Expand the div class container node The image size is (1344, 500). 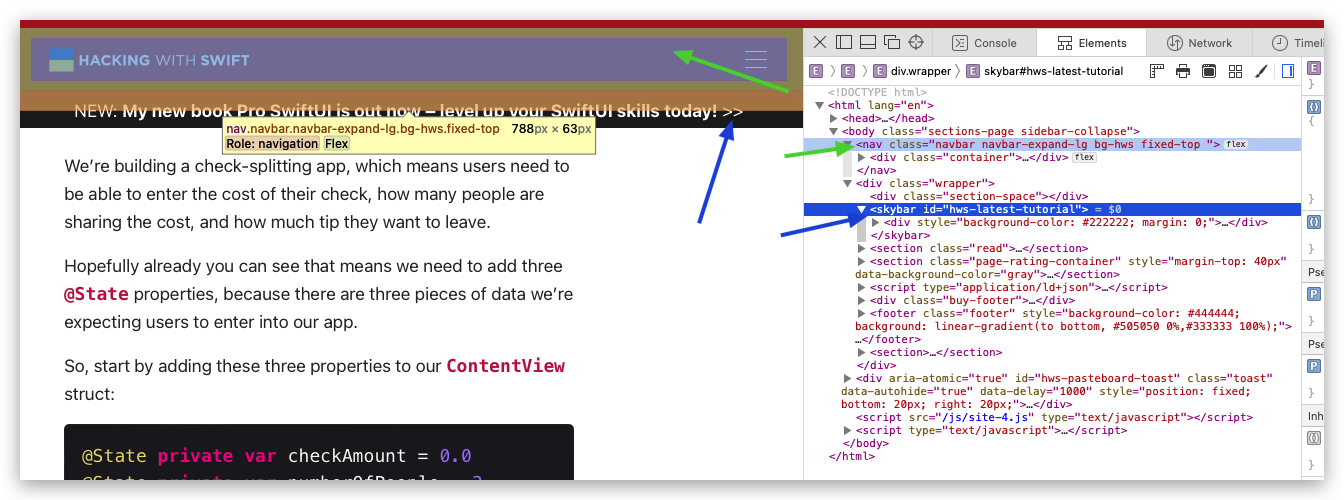(862, 157)
